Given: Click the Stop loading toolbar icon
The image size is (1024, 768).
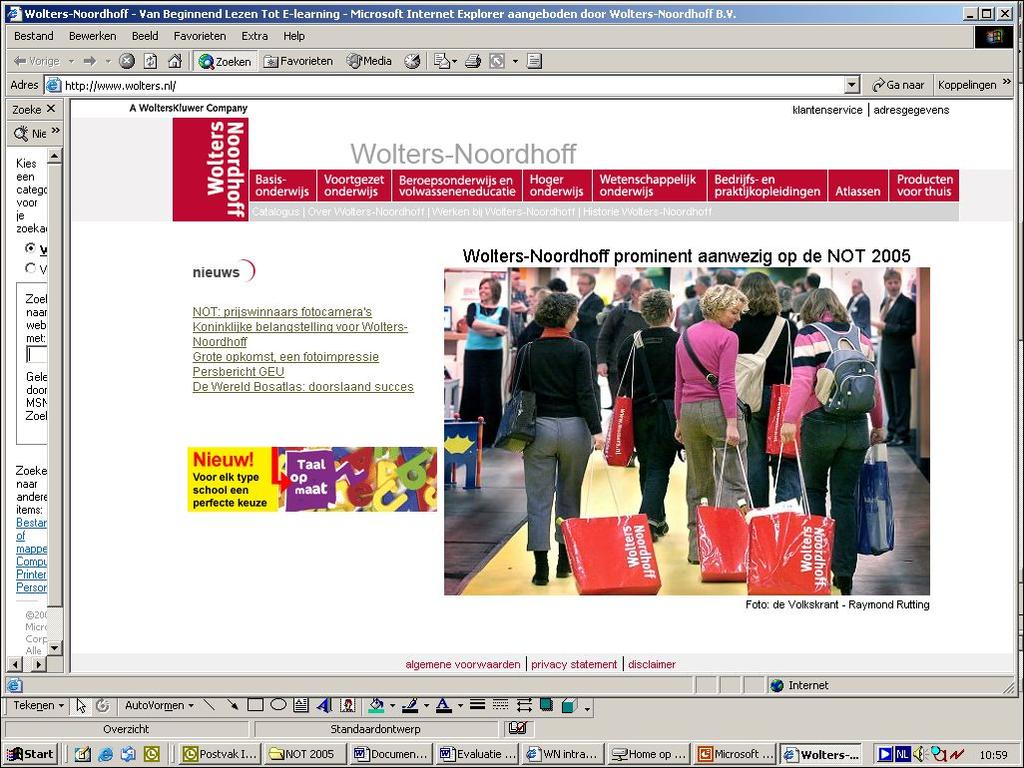Looking at the screenshot, I should pyautogui.click(x=127, y=61).
